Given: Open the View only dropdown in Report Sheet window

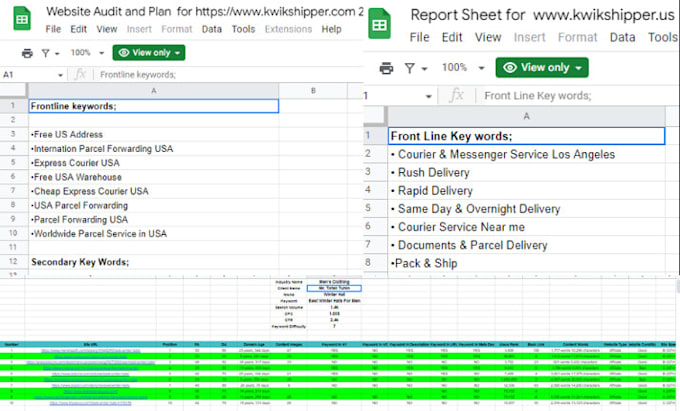Looking at the screenshot, I should coord(542,68).
